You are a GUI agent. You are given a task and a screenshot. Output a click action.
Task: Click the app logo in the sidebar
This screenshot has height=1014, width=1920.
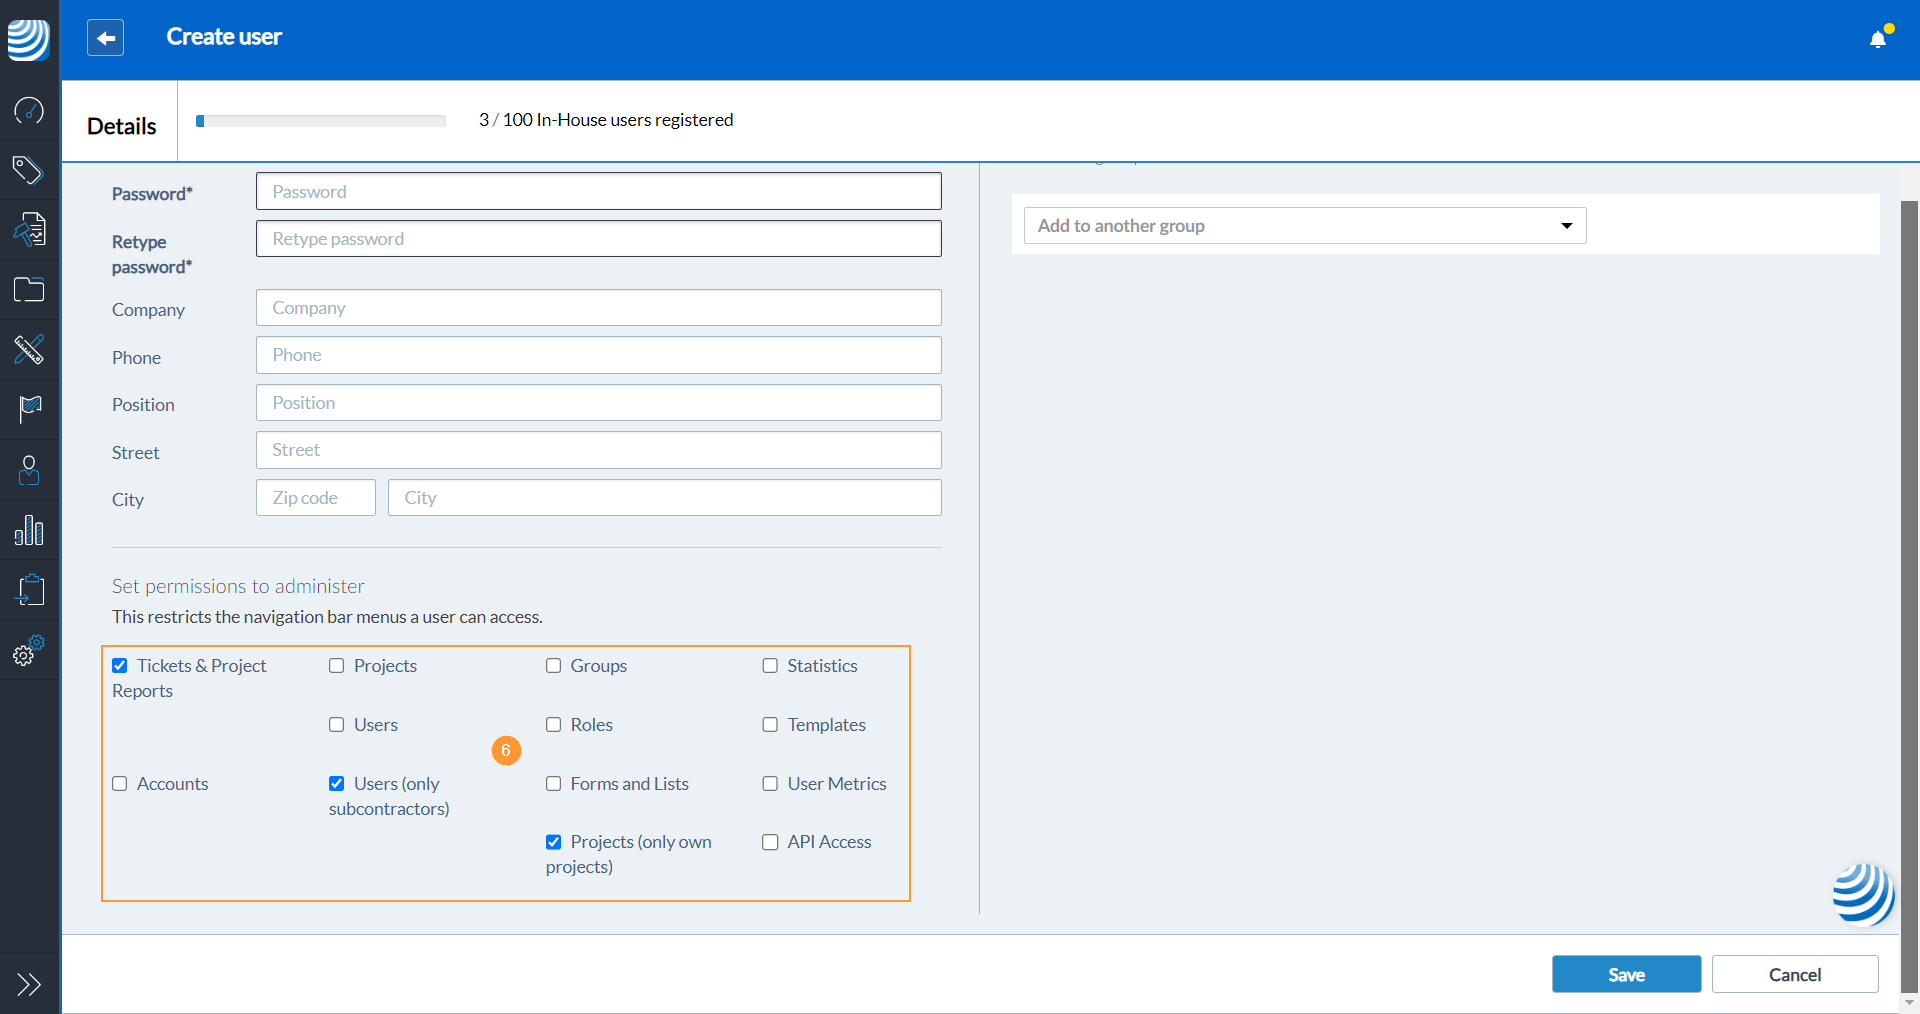[x=29, y=40]
